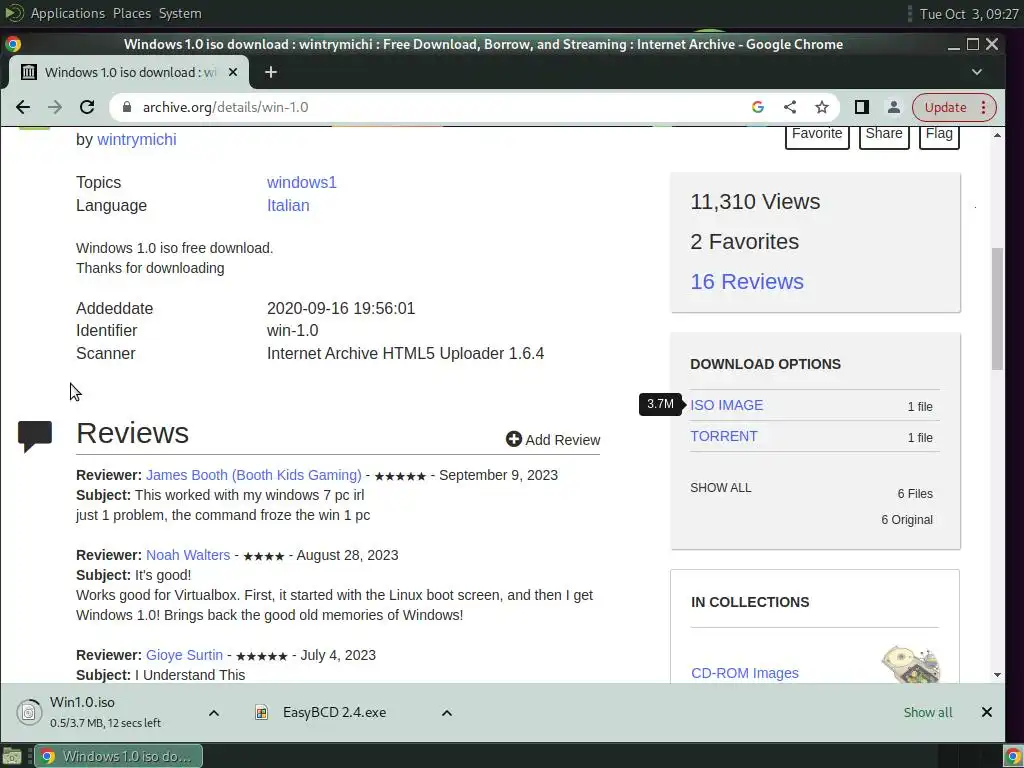Viewport: 1024px width, 768px height.
Task: Open Gioye Surtin reviewer profile
Action: click(x=184, y=655)
